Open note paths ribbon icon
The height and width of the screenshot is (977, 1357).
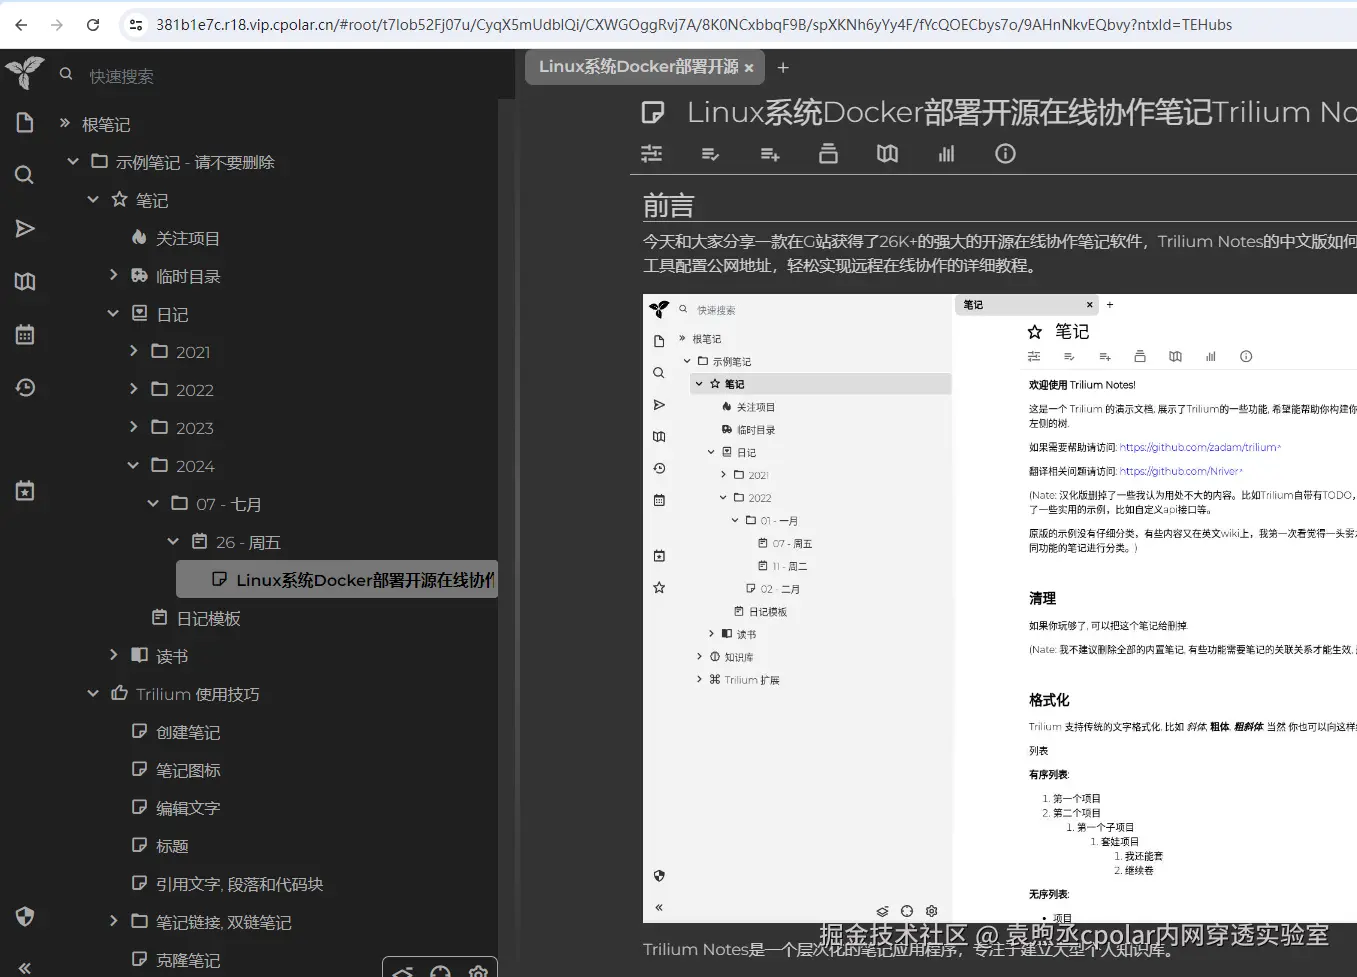pos(828,153)
